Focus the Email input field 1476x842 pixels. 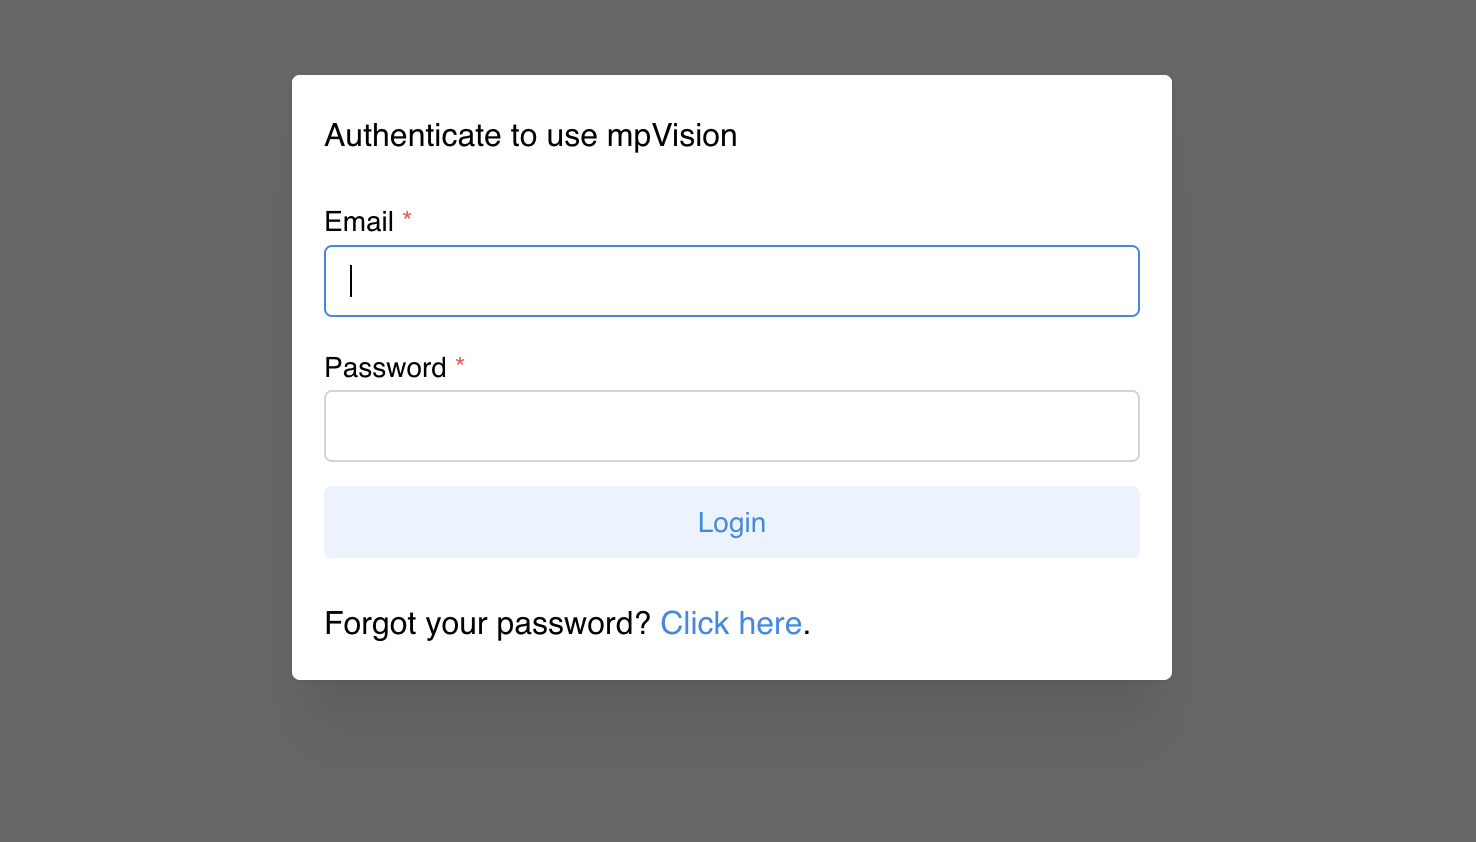(x=732, y=281)
